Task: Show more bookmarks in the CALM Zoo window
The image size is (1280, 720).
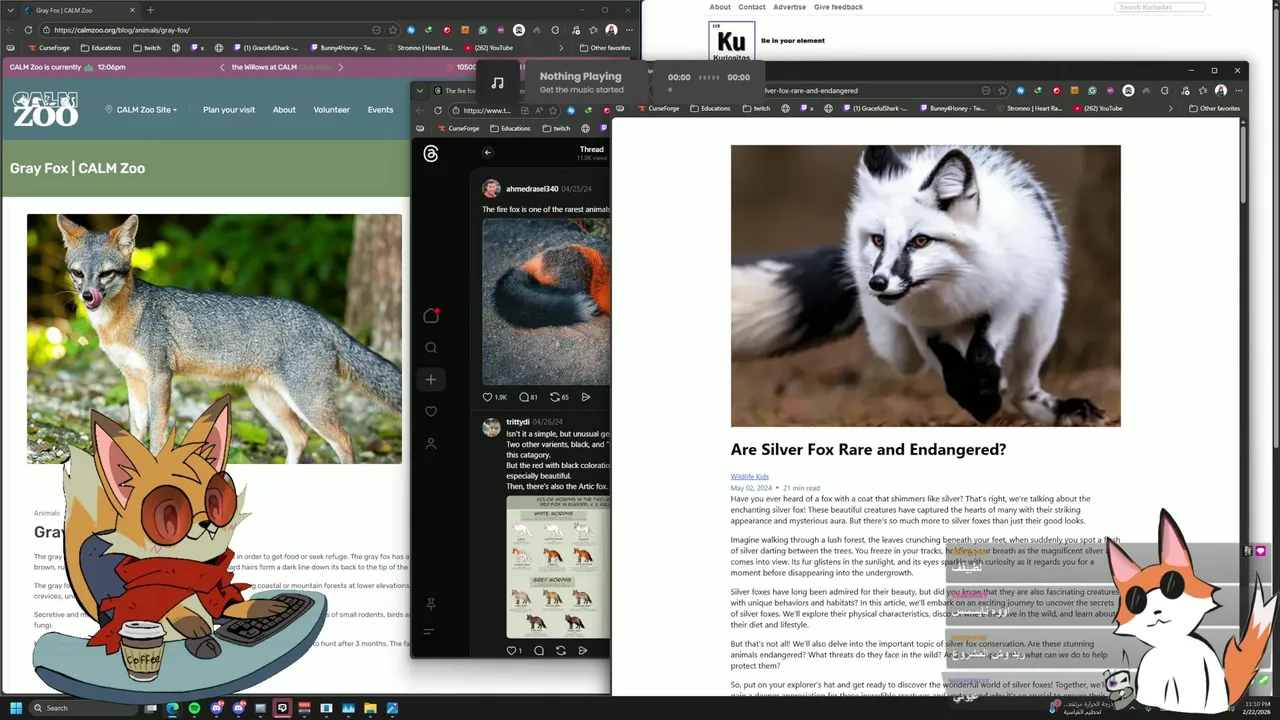Action: point(560,48)
